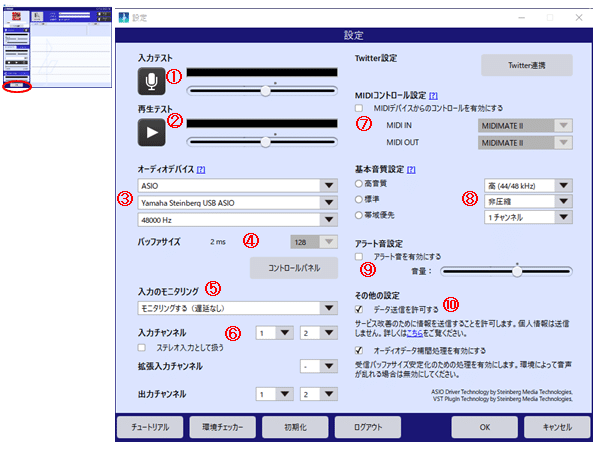Confirm settings with OK button

point(485,427)
